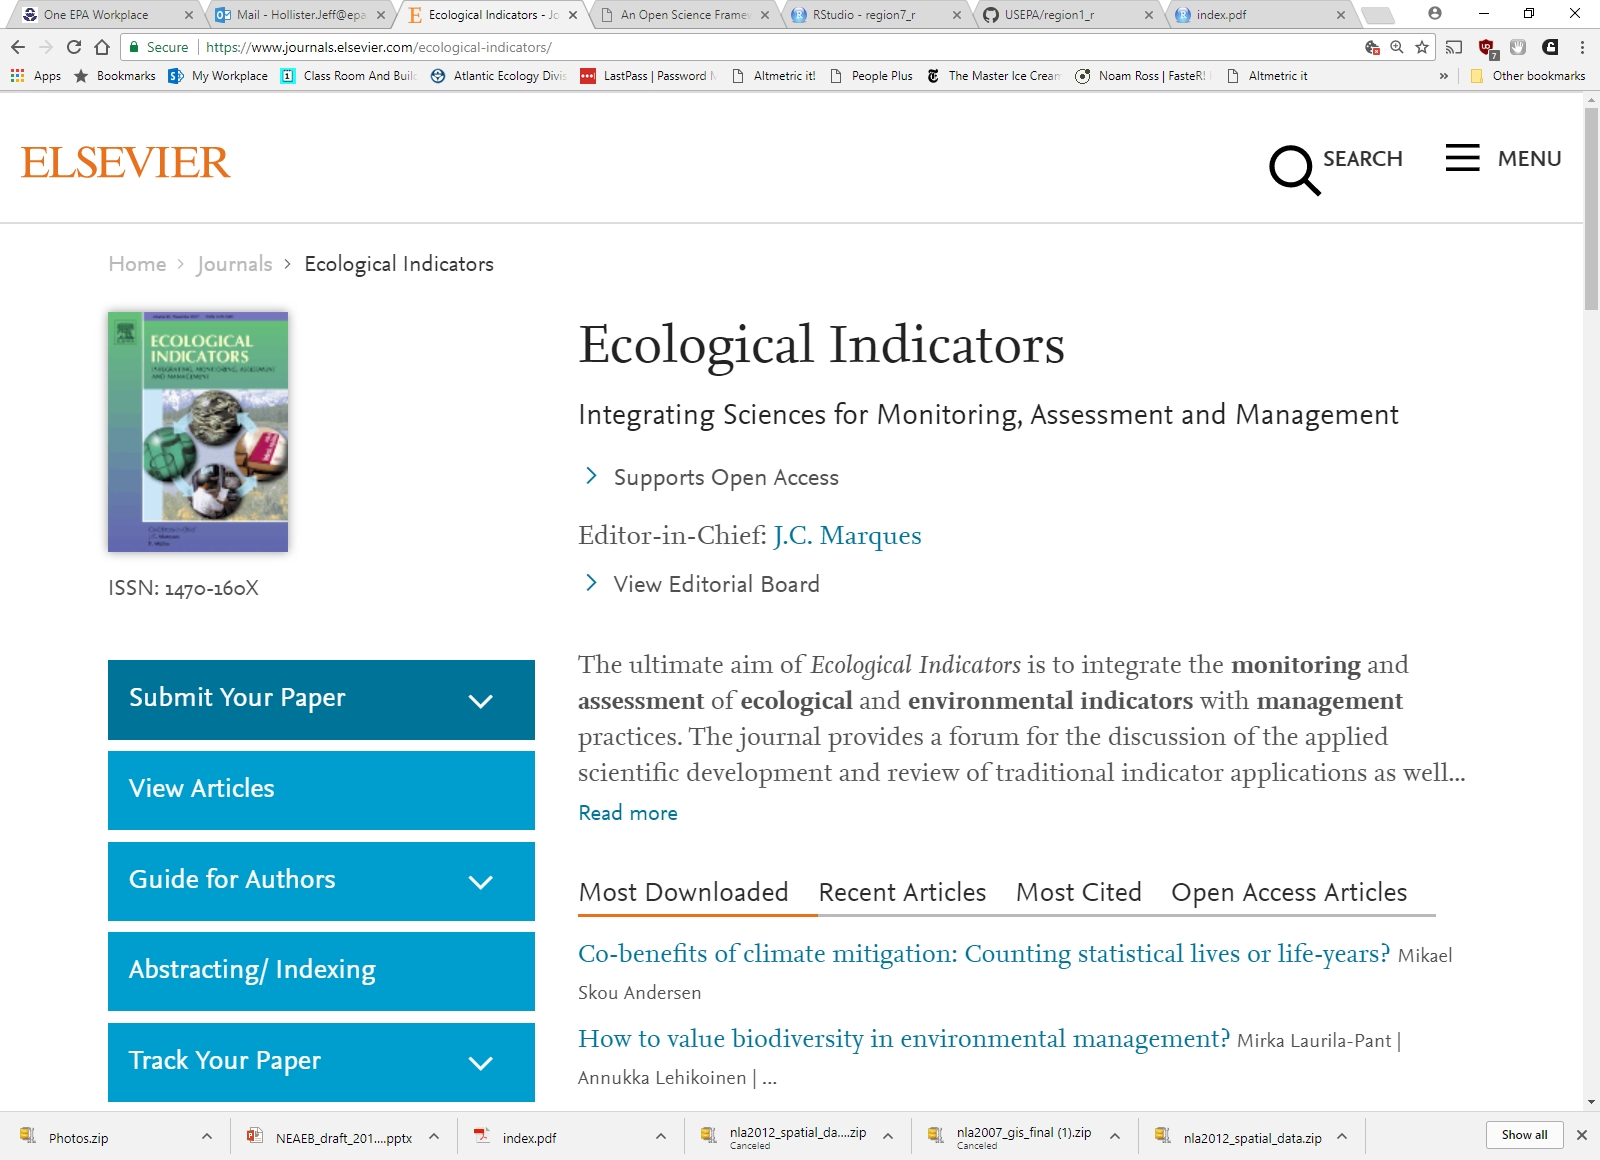Viewport: 1600px width, 1160px height.
Task: Open View Articles button
Action: click(x=321, y=790)
